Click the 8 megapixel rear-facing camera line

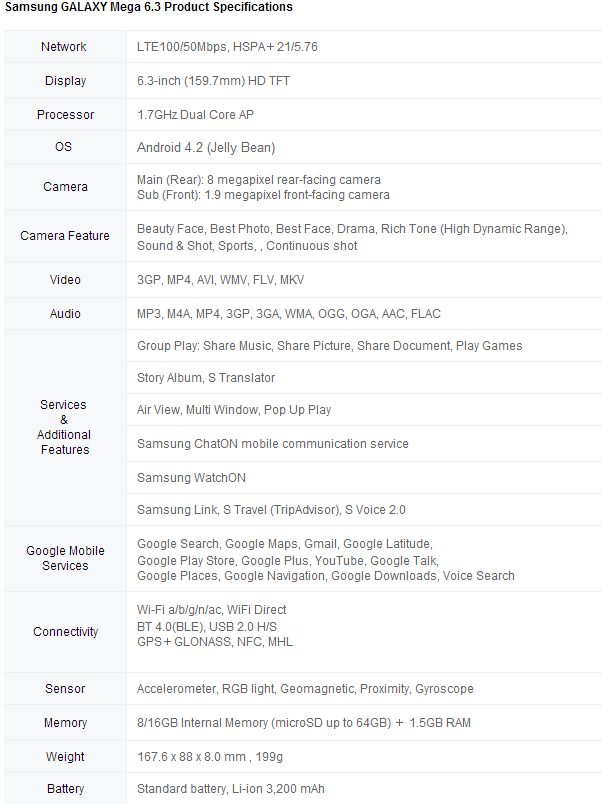pyautogui.click(x=259, y=180)
